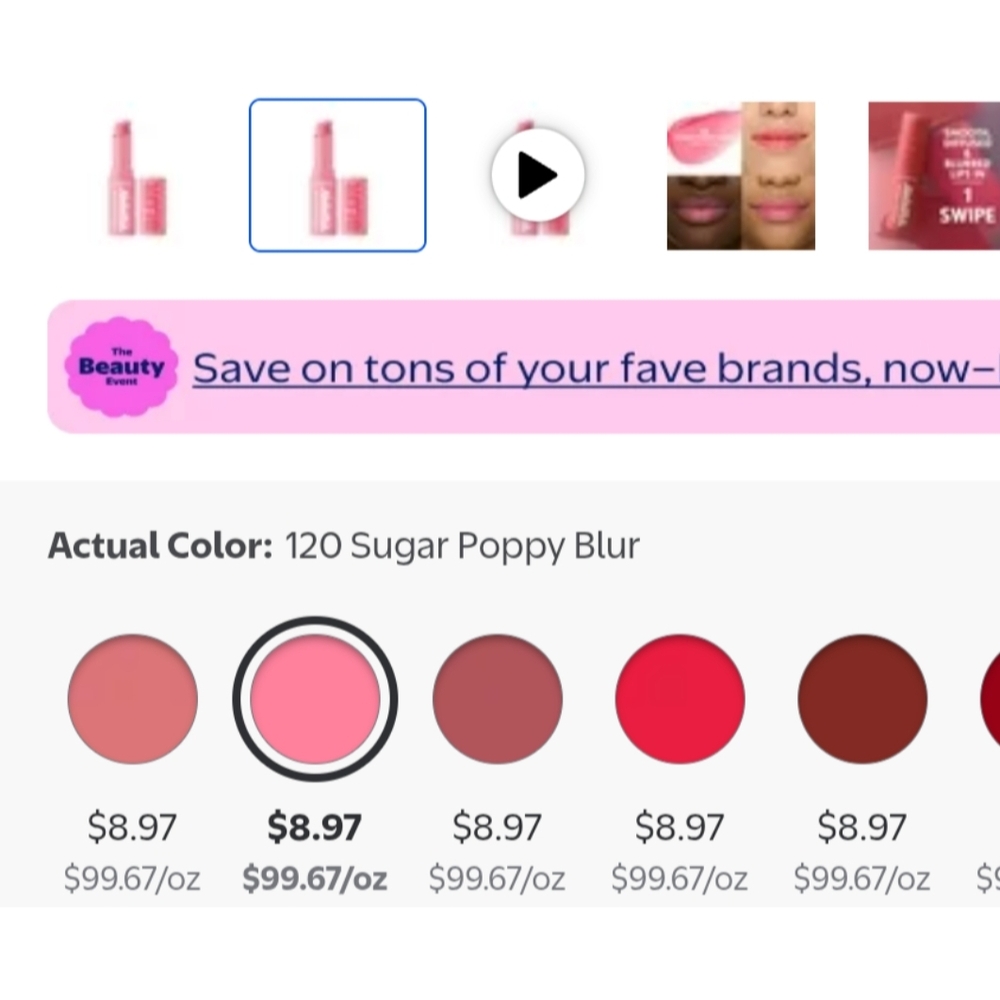View the lip swatches on skin tones image
Image resolution: width=1000 pixels, height=1000 pixels.
coord(740,176)
